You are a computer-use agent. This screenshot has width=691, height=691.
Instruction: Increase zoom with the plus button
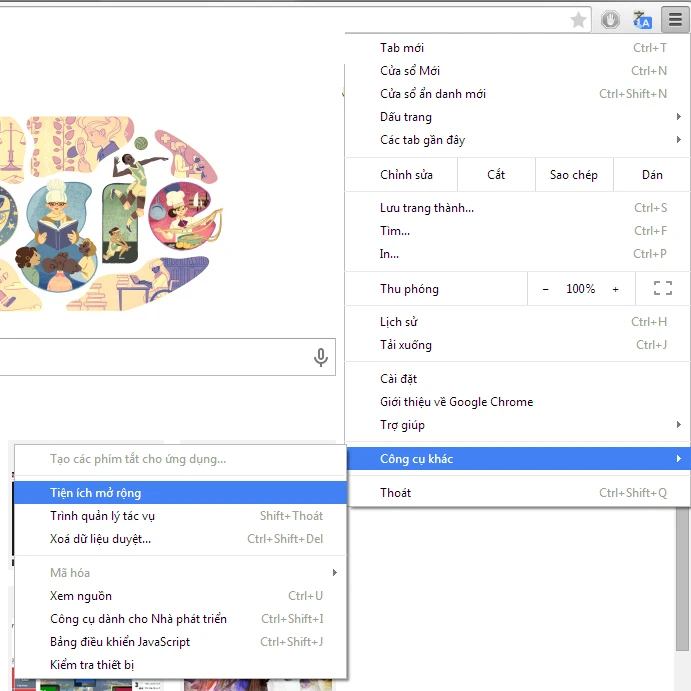(615, 289)
